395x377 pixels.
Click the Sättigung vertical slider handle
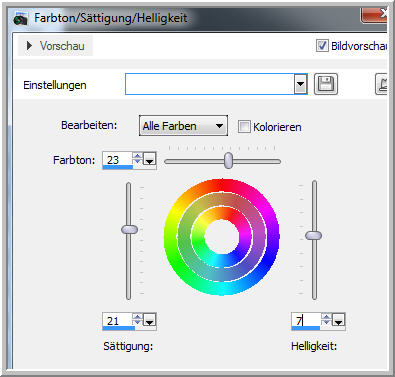coord(129,229)
